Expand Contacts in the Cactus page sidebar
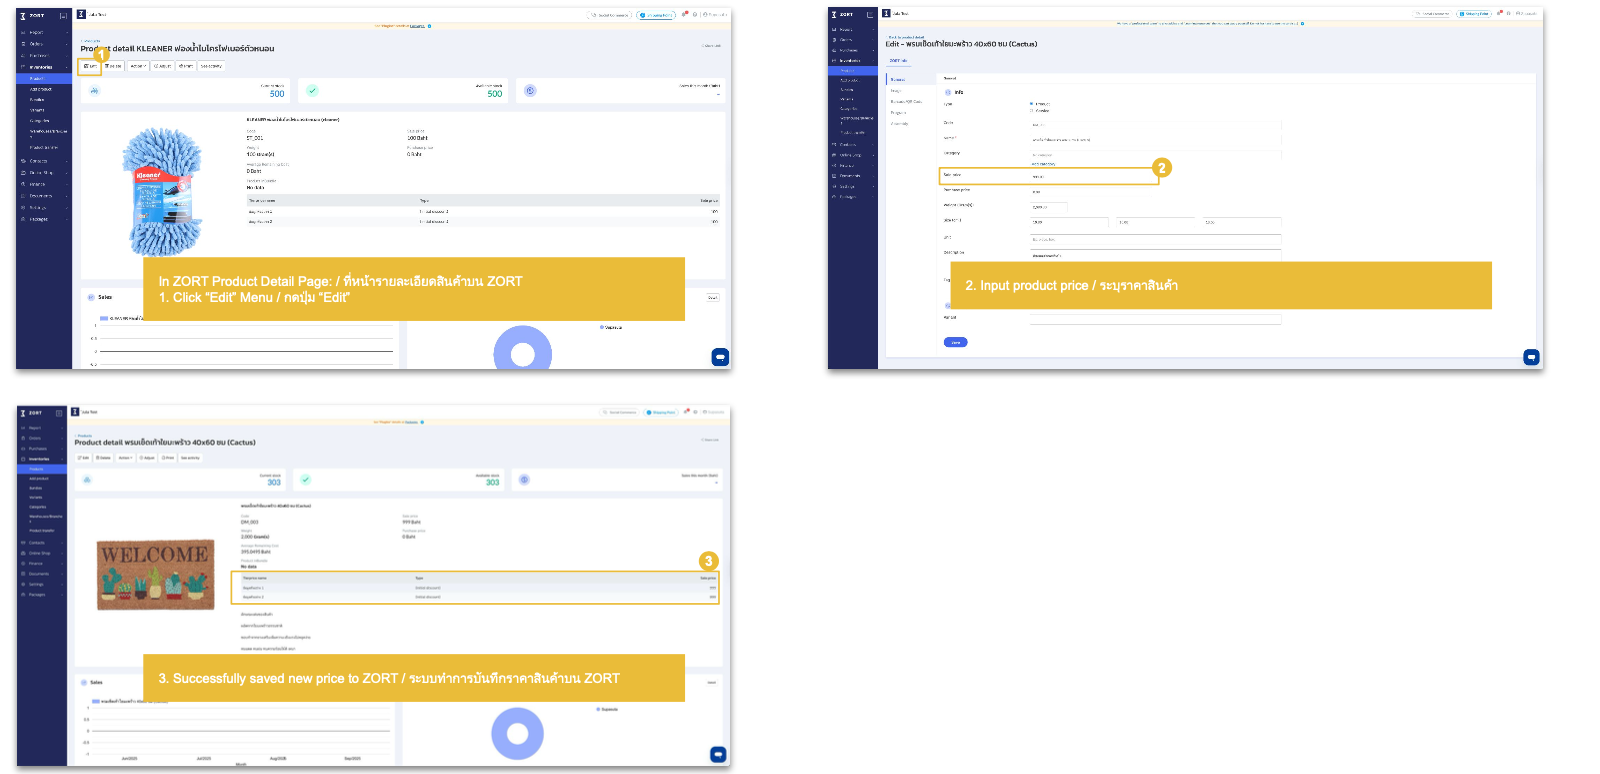This screenshot has width=1600, height=774. (x=43, y=543)
